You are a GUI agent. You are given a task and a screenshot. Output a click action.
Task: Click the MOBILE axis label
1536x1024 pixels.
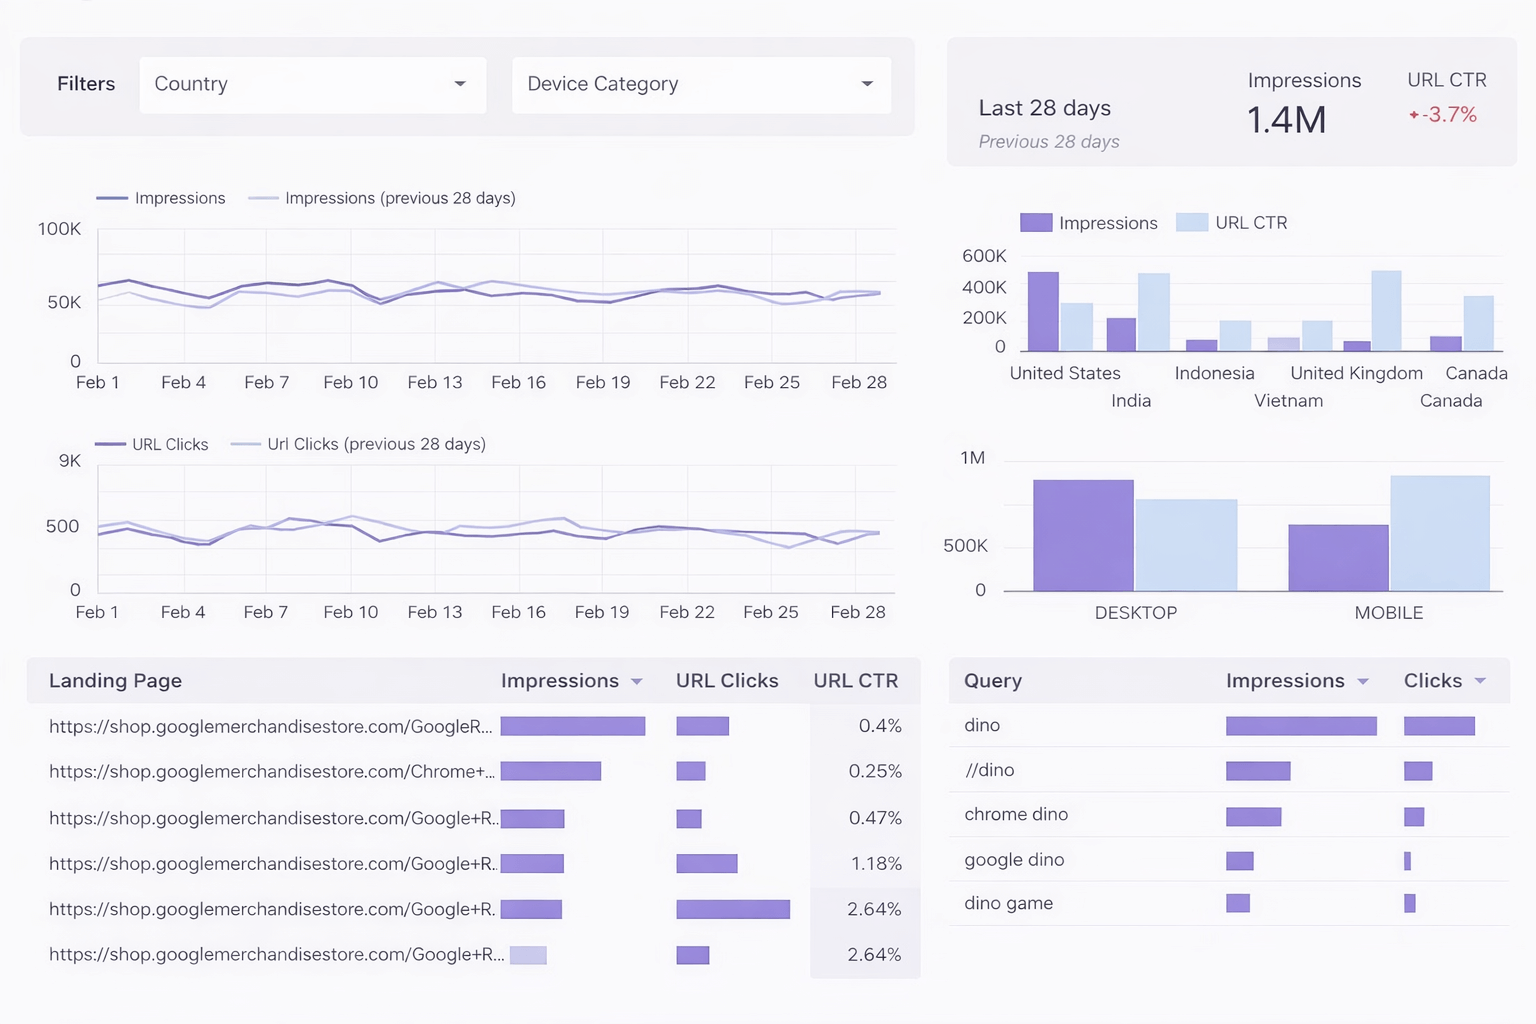(x=1389, y=613)
